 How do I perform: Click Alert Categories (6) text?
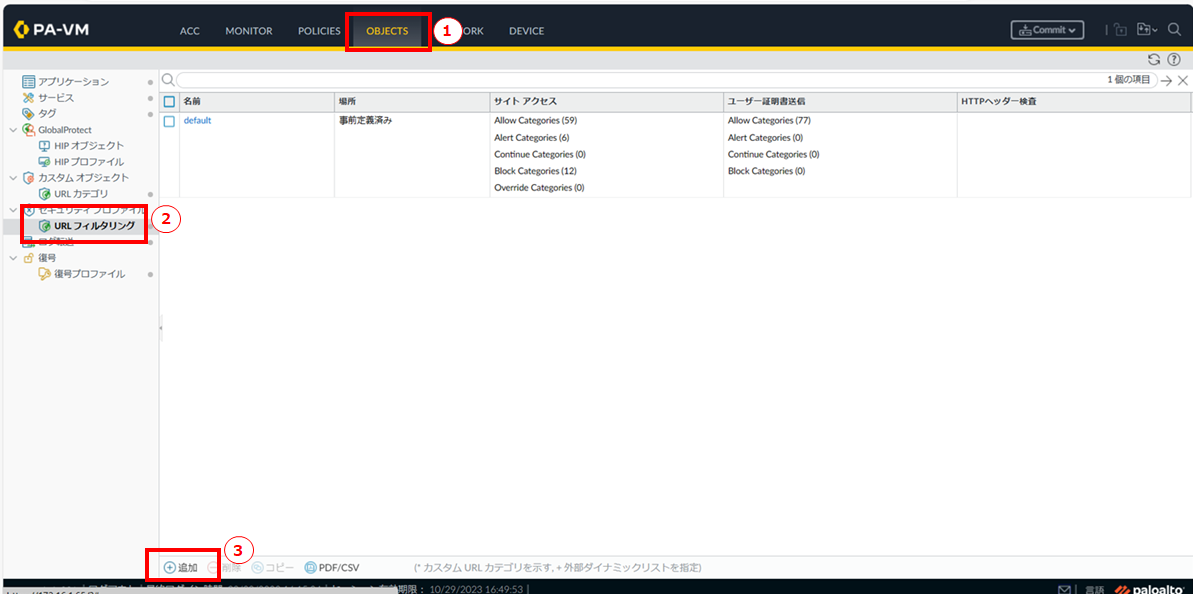(532, 138)
